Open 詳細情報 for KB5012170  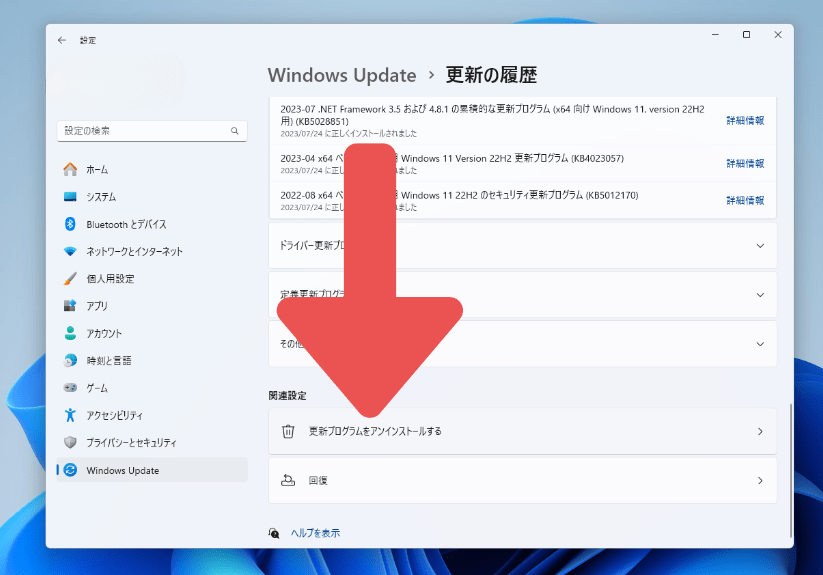coord(745,200)
